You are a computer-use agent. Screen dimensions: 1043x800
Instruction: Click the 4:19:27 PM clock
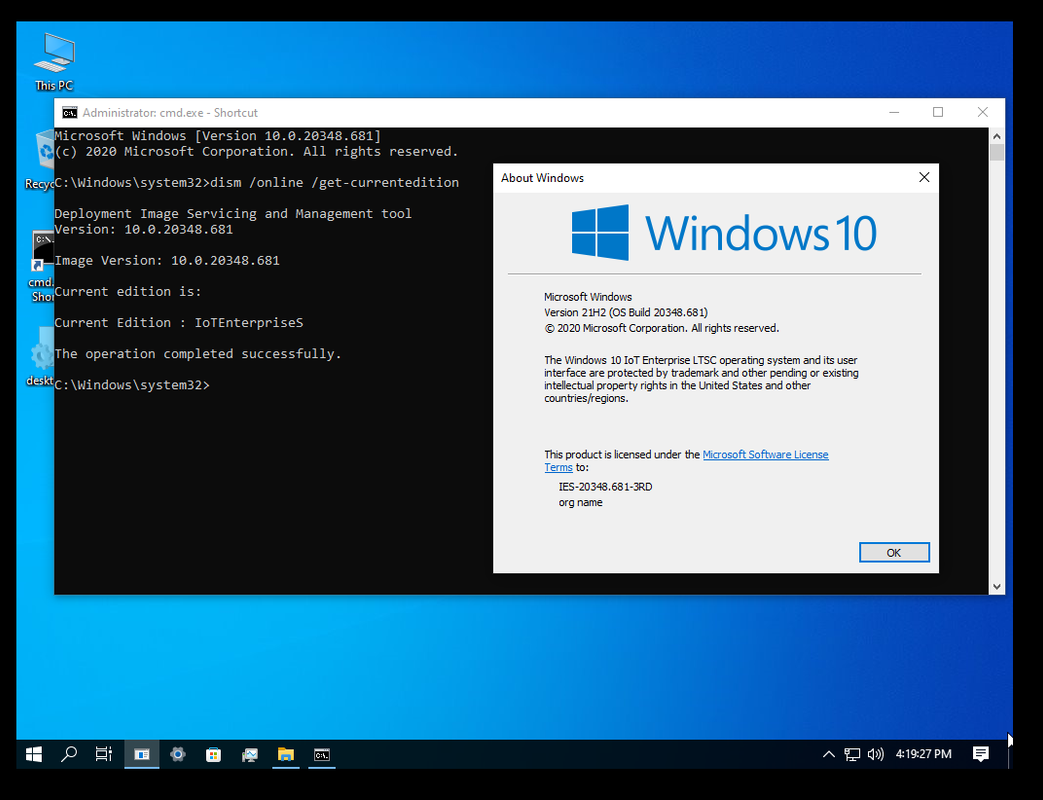point(923,754)
